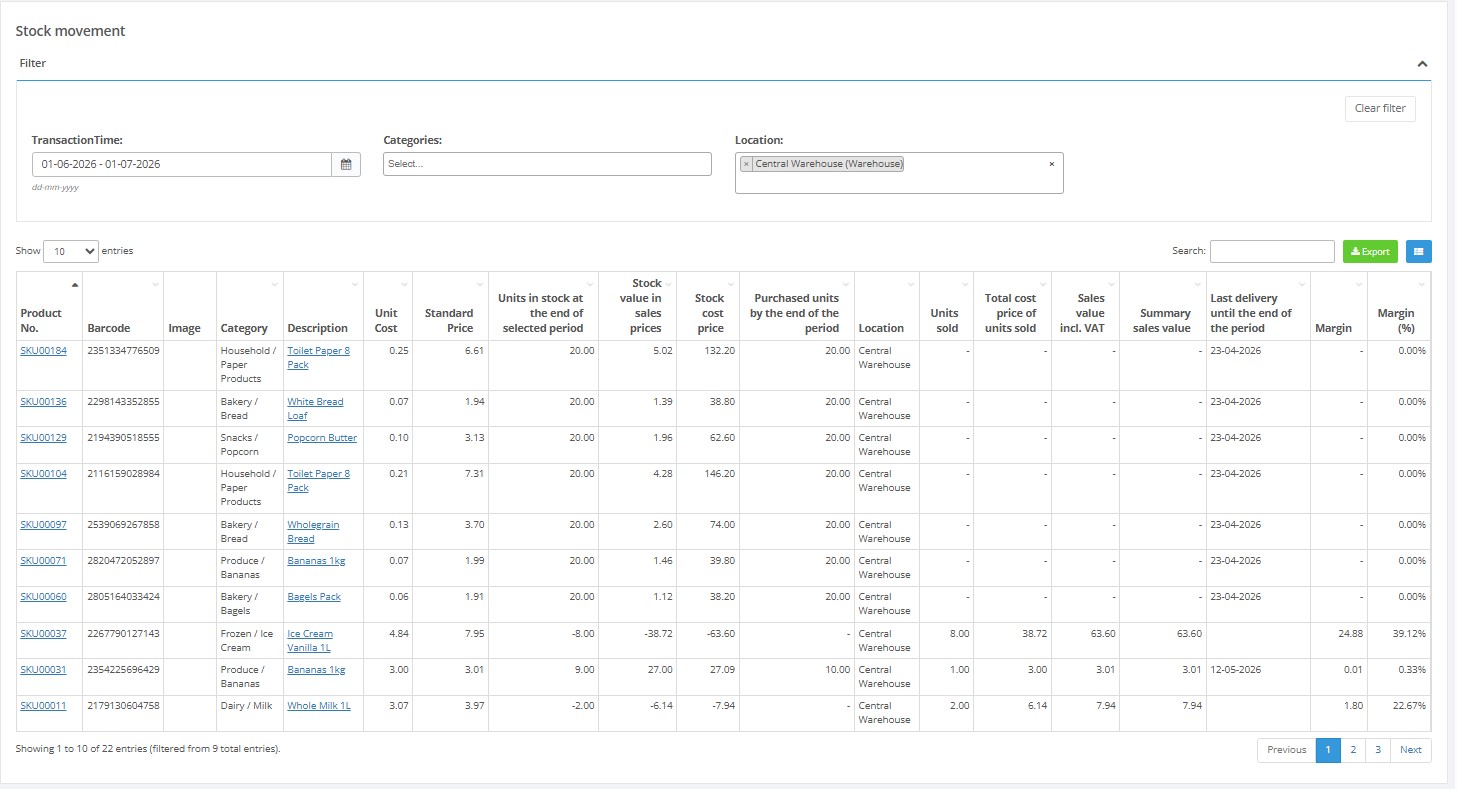Select the Frozen / Ice Cream category cell
Viewport: 1457px width, 789px height.
[250, 641]
